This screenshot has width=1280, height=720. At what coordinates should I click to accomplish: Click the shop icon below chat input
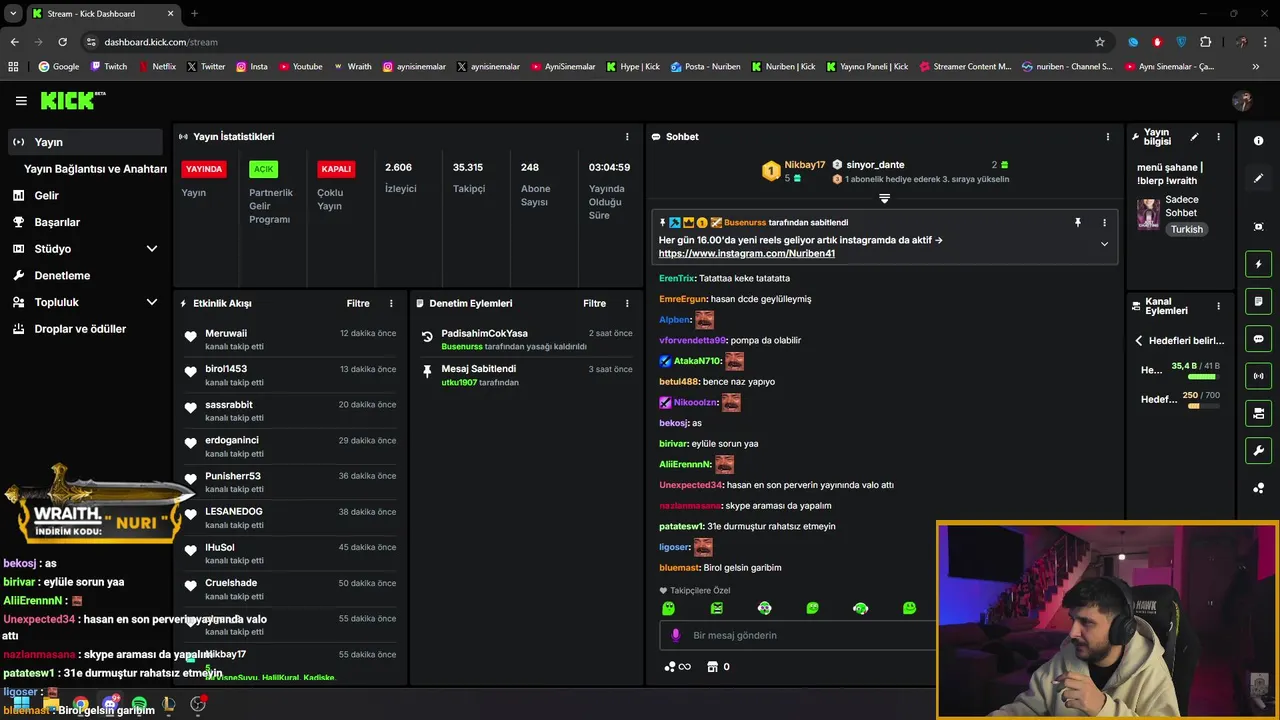tap(713, 667)
